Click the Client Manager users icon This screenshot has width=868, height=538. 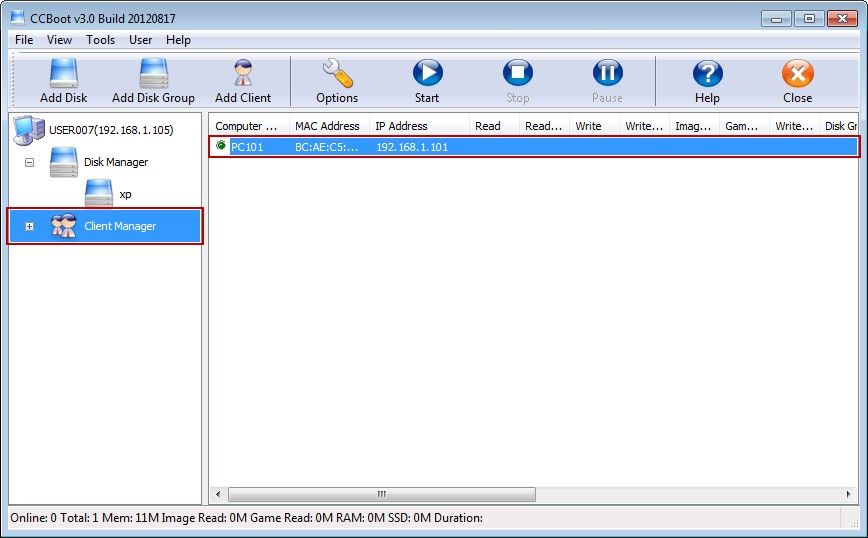(64, 226)
